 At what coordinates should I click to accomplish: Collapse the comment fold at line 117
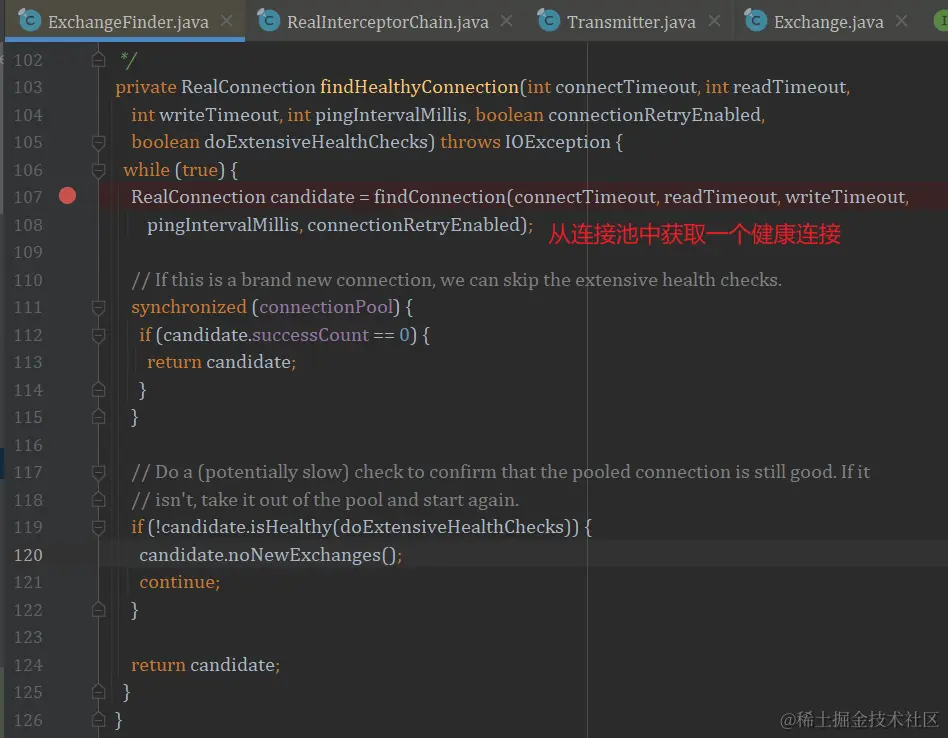tap(98, 472)
